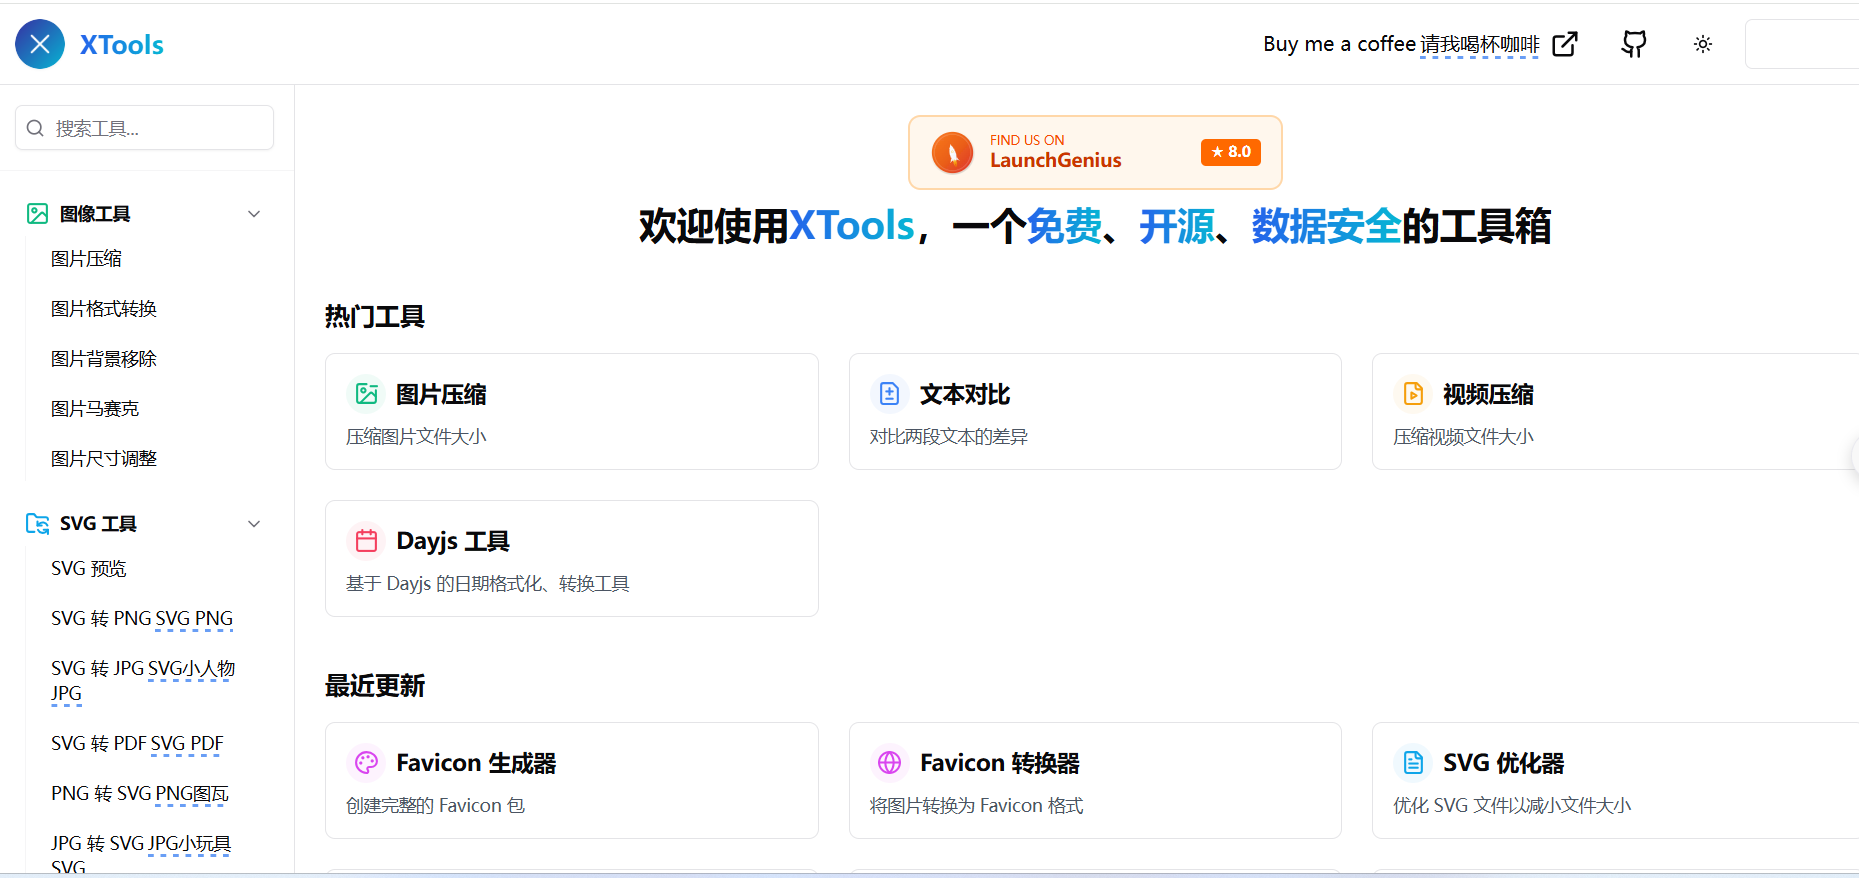This screenshot has height=878, width=1859.
Task: Toggle the sun theme switch icon
Action: pos(1703,44)
